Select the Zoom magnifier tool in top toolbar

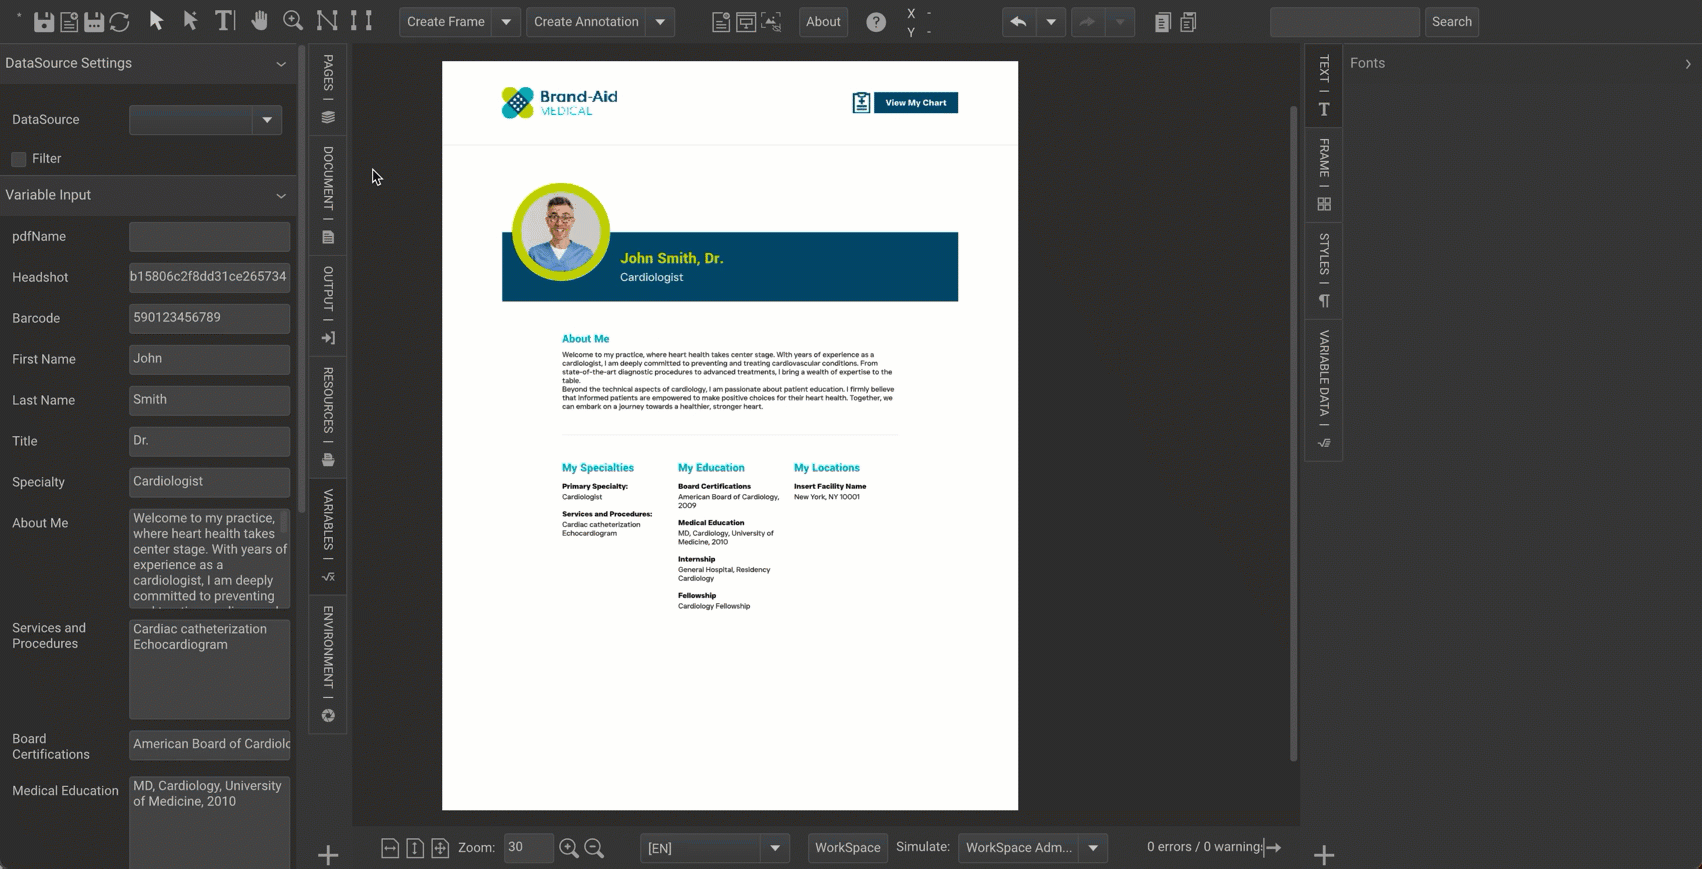click(x=293, y=21)
